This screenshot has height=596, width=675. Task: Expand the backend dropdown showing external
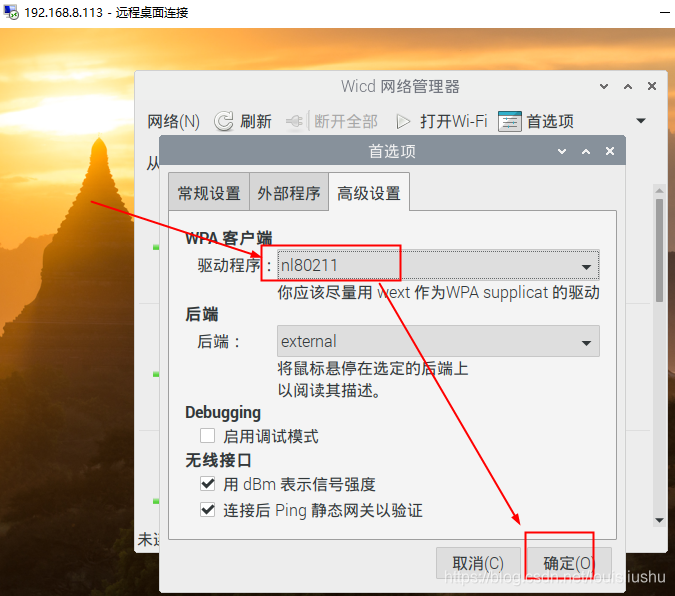click(x=438, y=341)
